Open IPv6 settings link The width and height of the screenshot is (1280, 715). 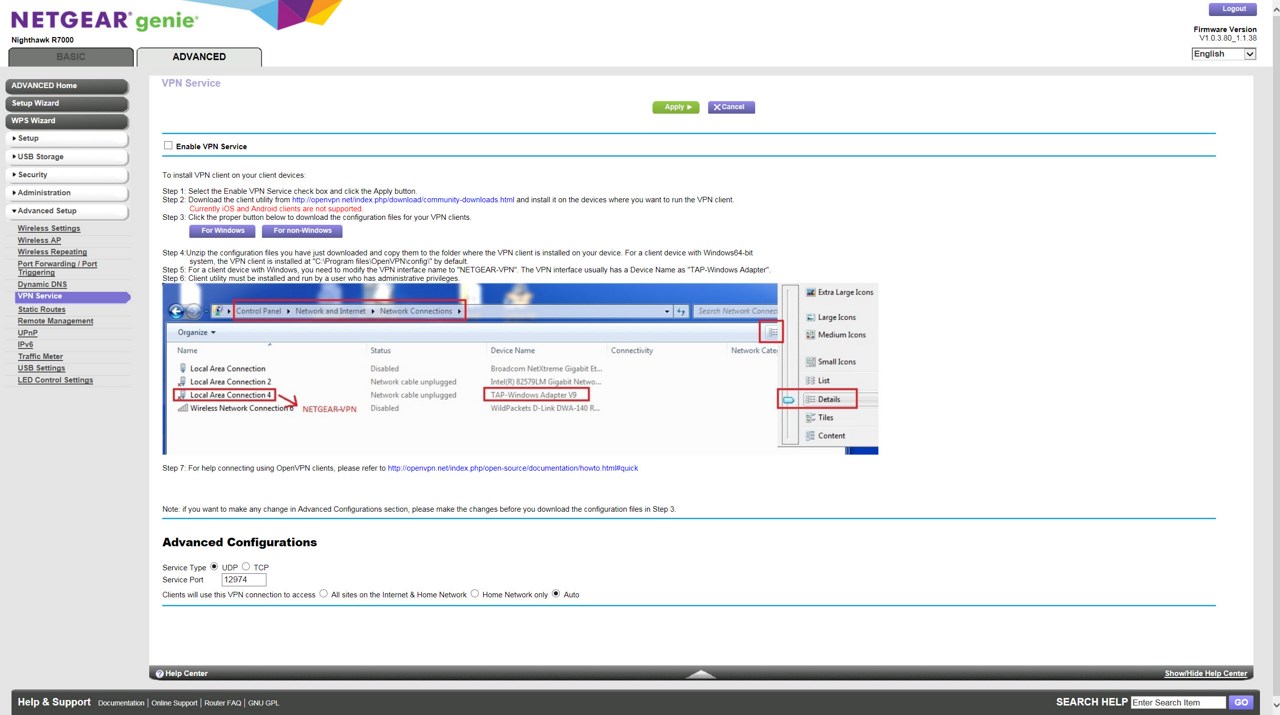(x=25, y=345)
